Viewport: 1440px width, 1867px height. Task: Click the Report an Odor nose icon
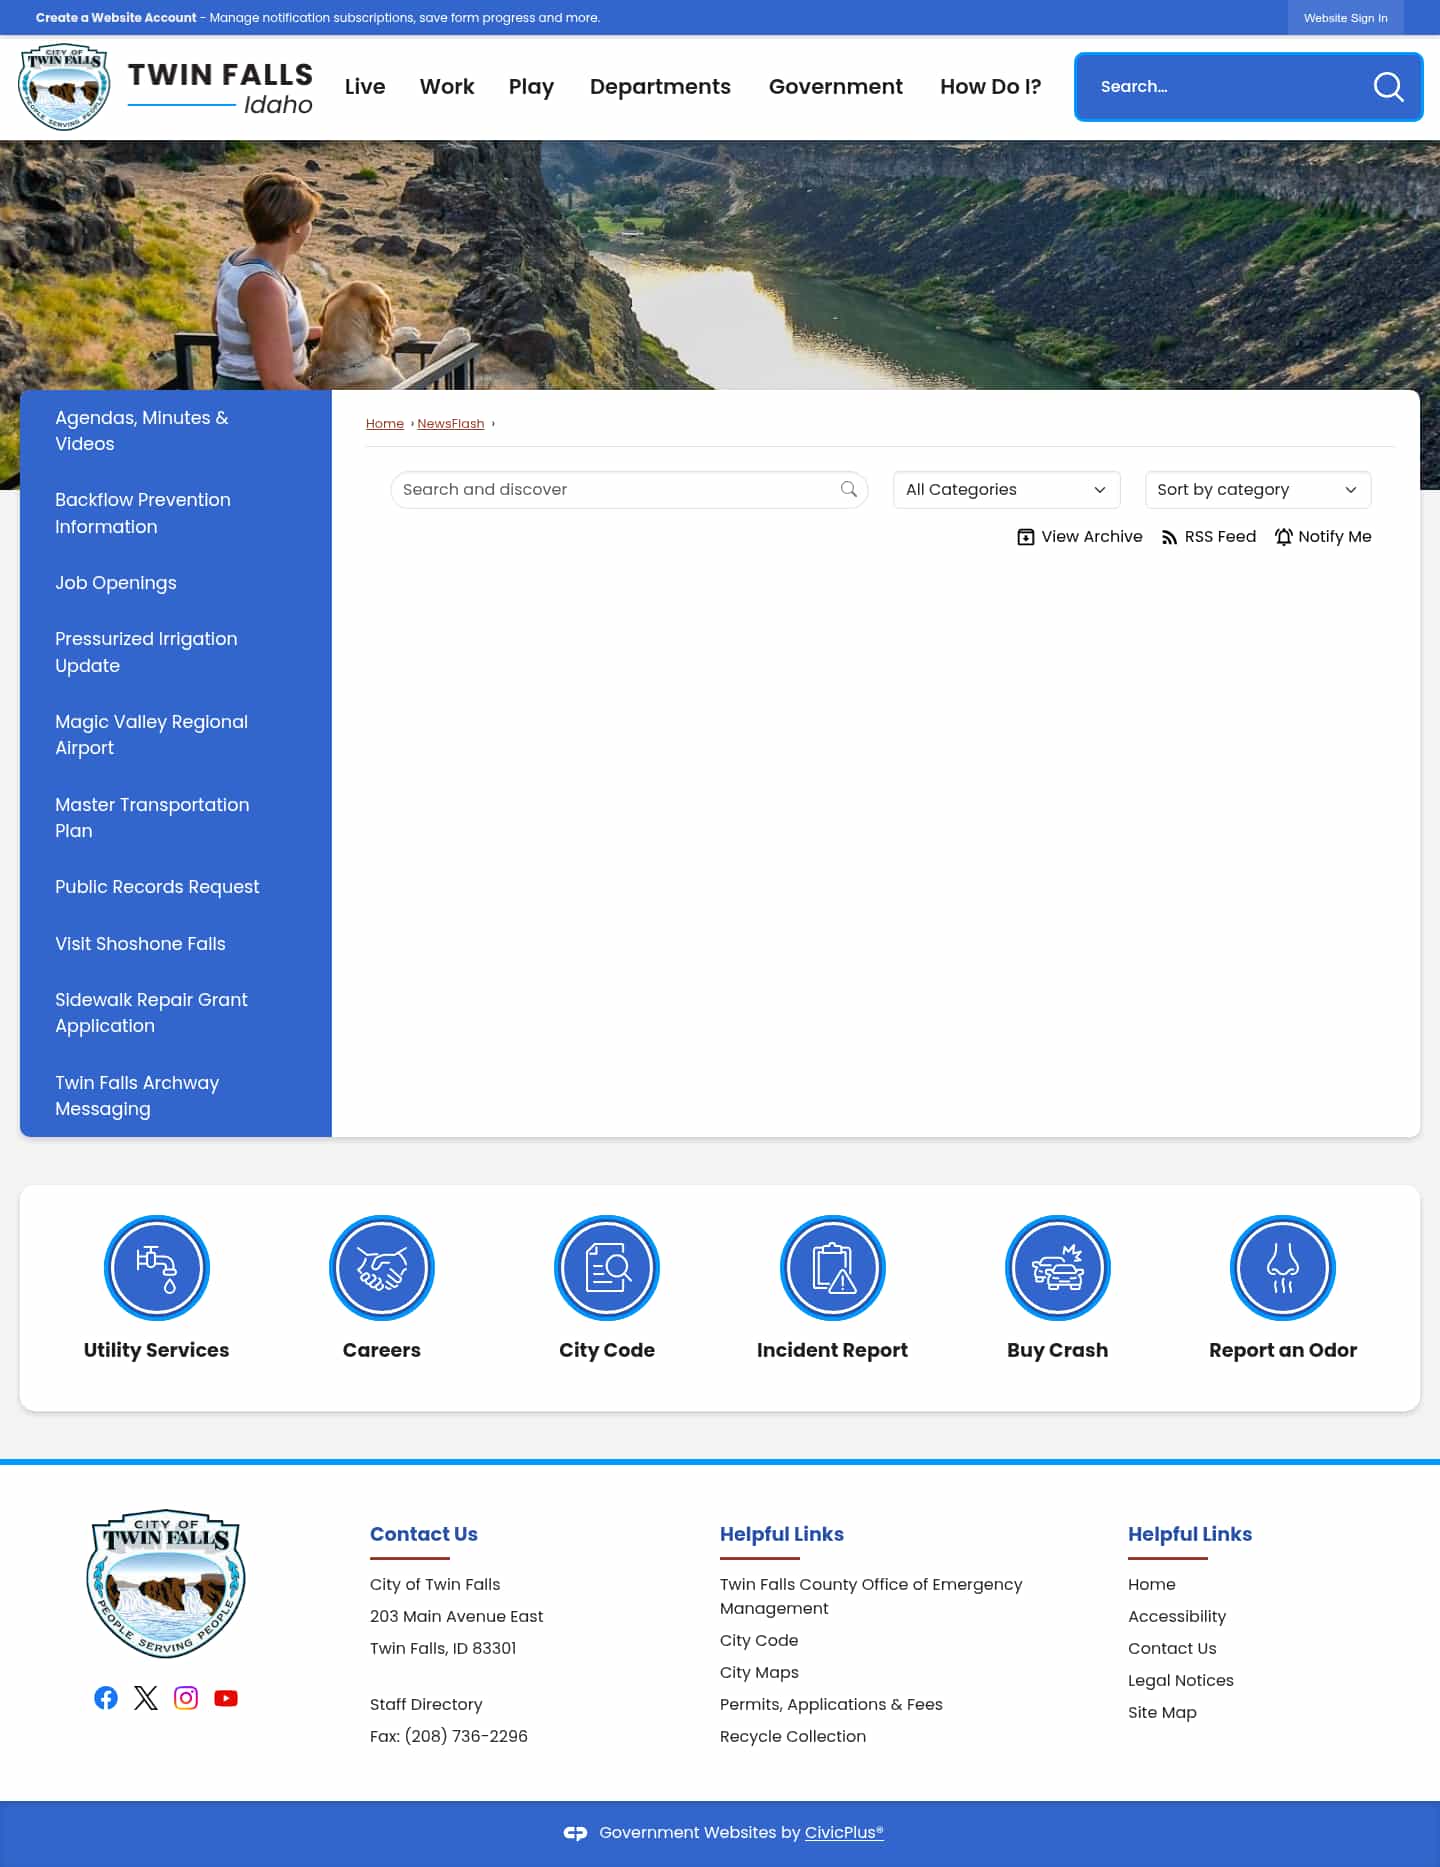[x=1283, y=1268]
